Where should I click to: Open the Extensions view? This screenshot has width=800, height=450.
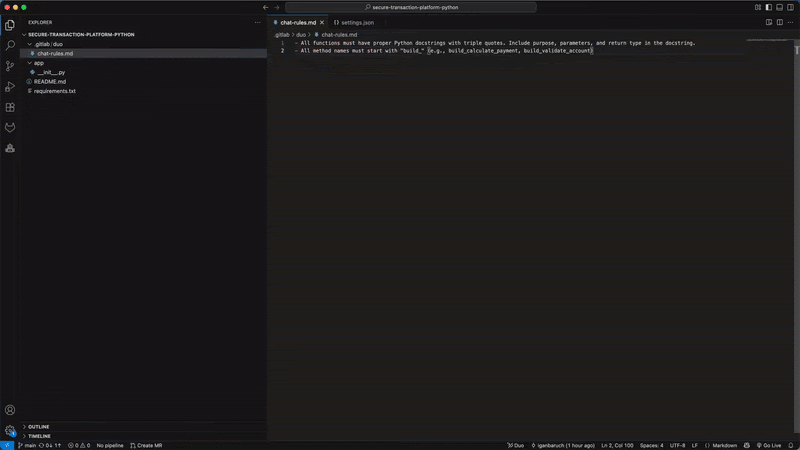pos(10,107)
